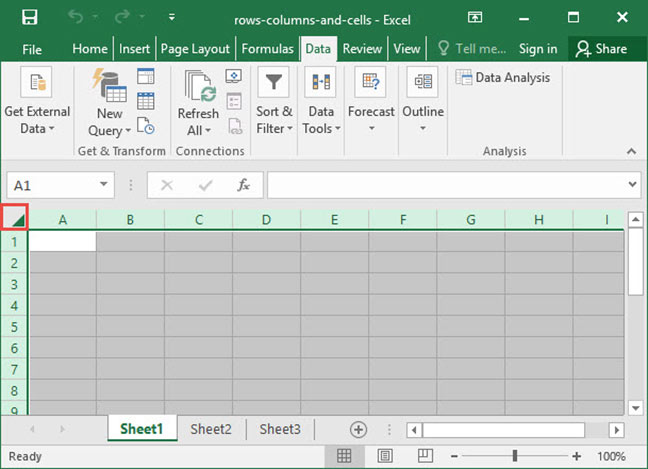The image size is (648, 469).
Task: Click the Sign in link
Action: 538,49
